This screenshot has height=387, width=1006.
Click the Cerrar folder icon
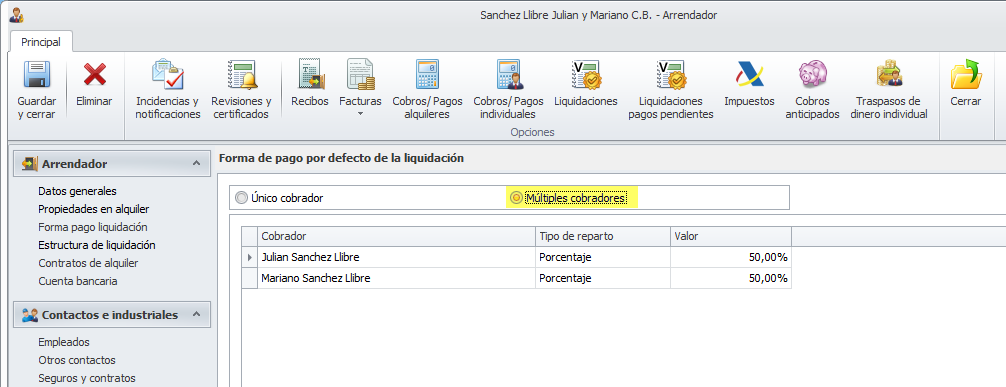(966, 74)
